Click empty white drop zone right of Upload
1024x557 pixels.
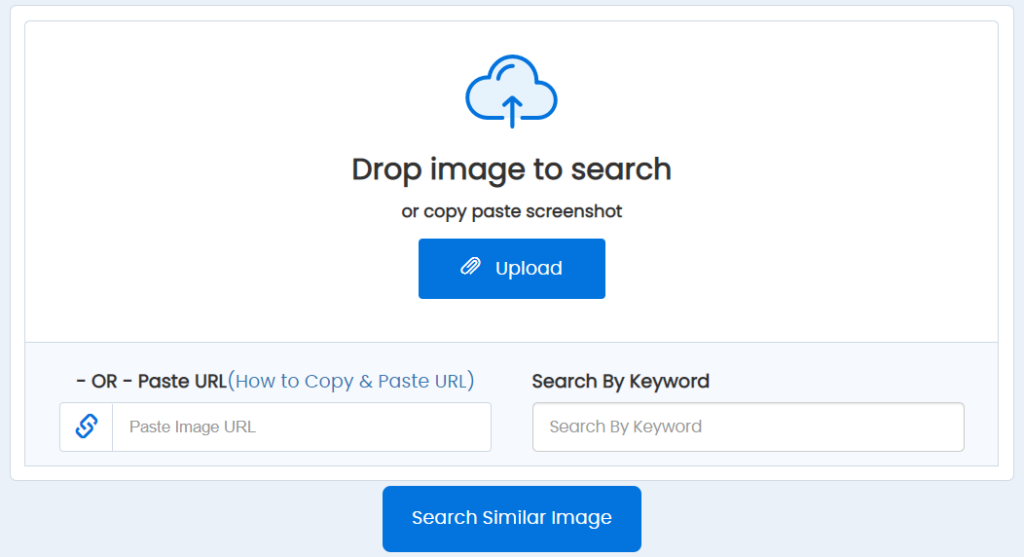[x=800, y=268]
